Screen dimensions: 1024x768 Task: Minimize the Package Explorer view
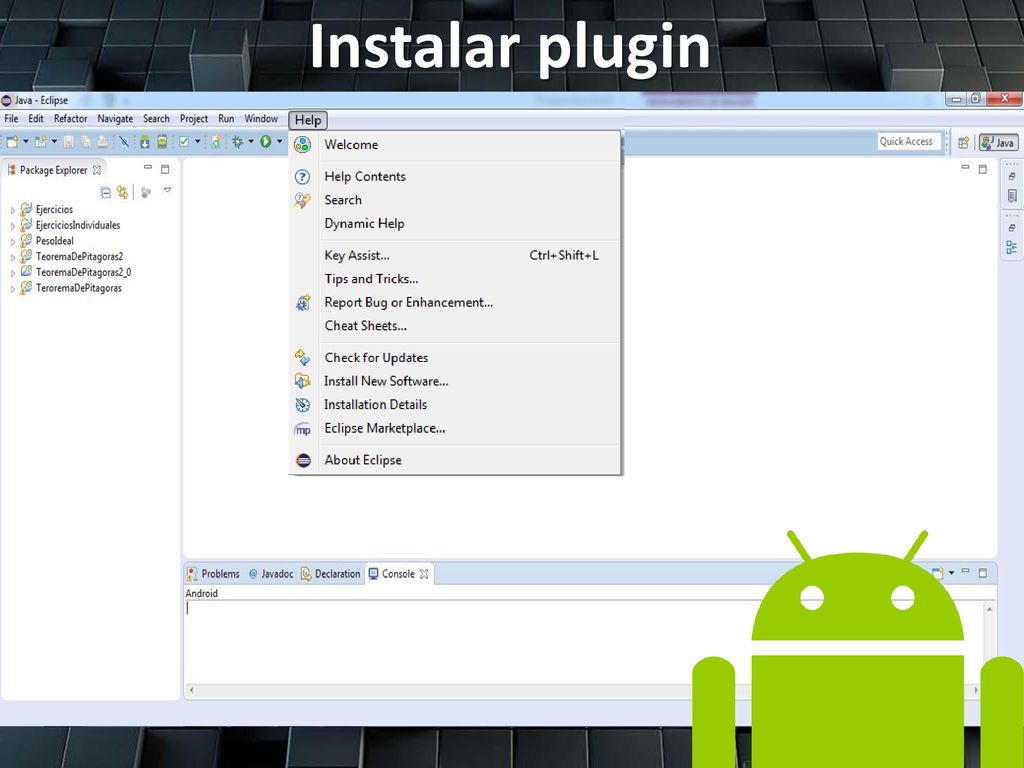(148, 168)
